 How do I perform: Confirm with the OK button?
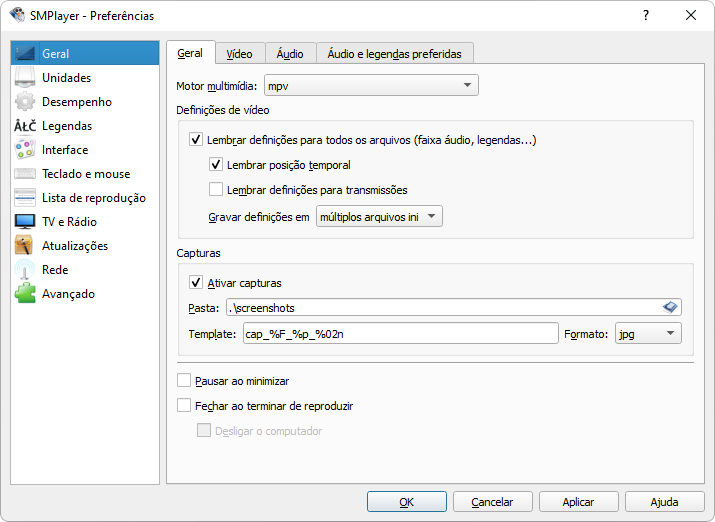pyautogui.click(x=406, y=501)
